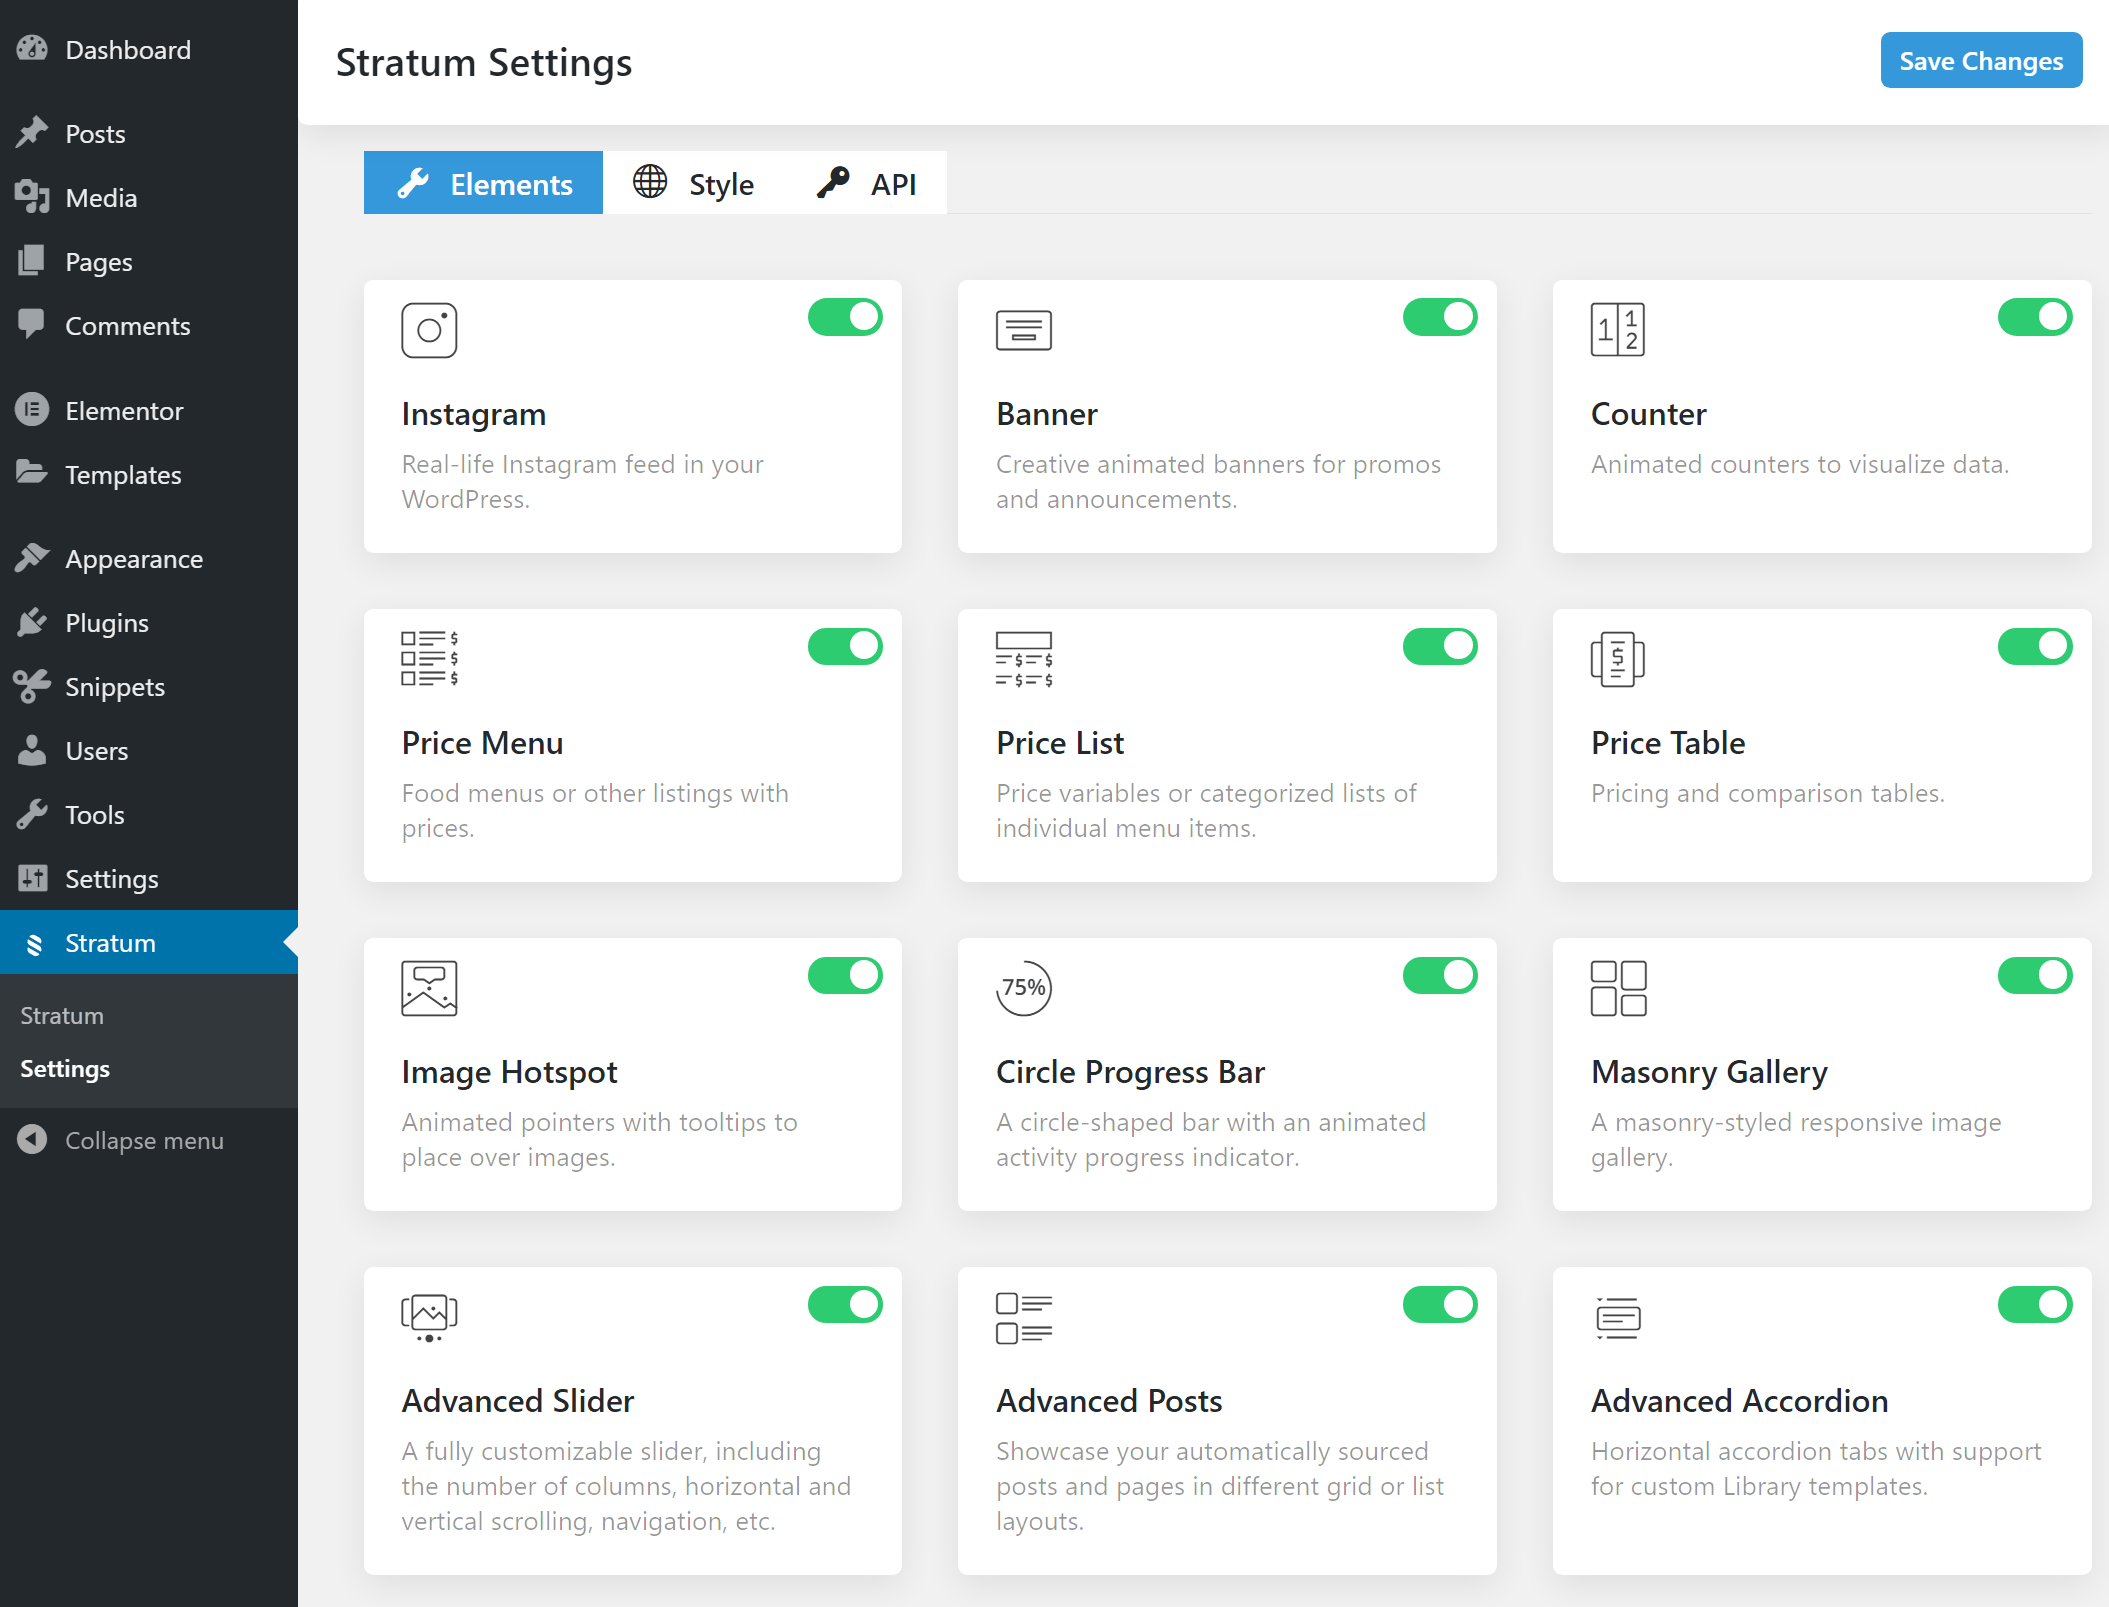This screenshot has height=1607, width=2109.
Task: Click the Price Table card title
Action: [1668, 743]
